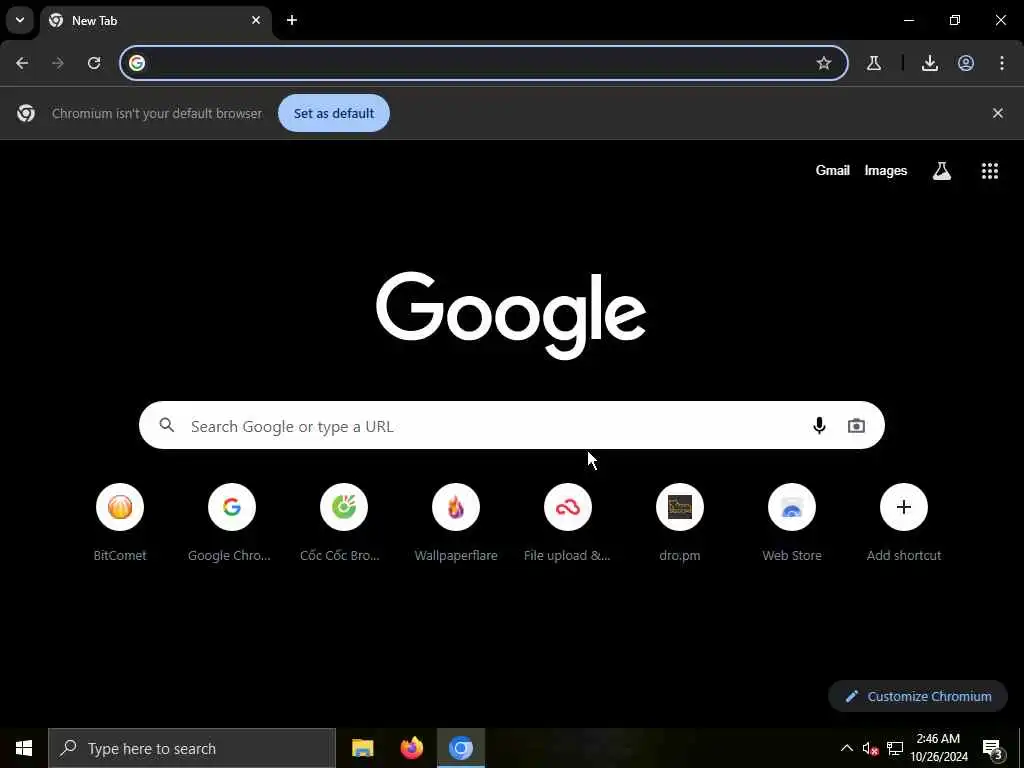This screenshot has height=768, width=1024.
Task: Reload the current page
Action: 94,63
